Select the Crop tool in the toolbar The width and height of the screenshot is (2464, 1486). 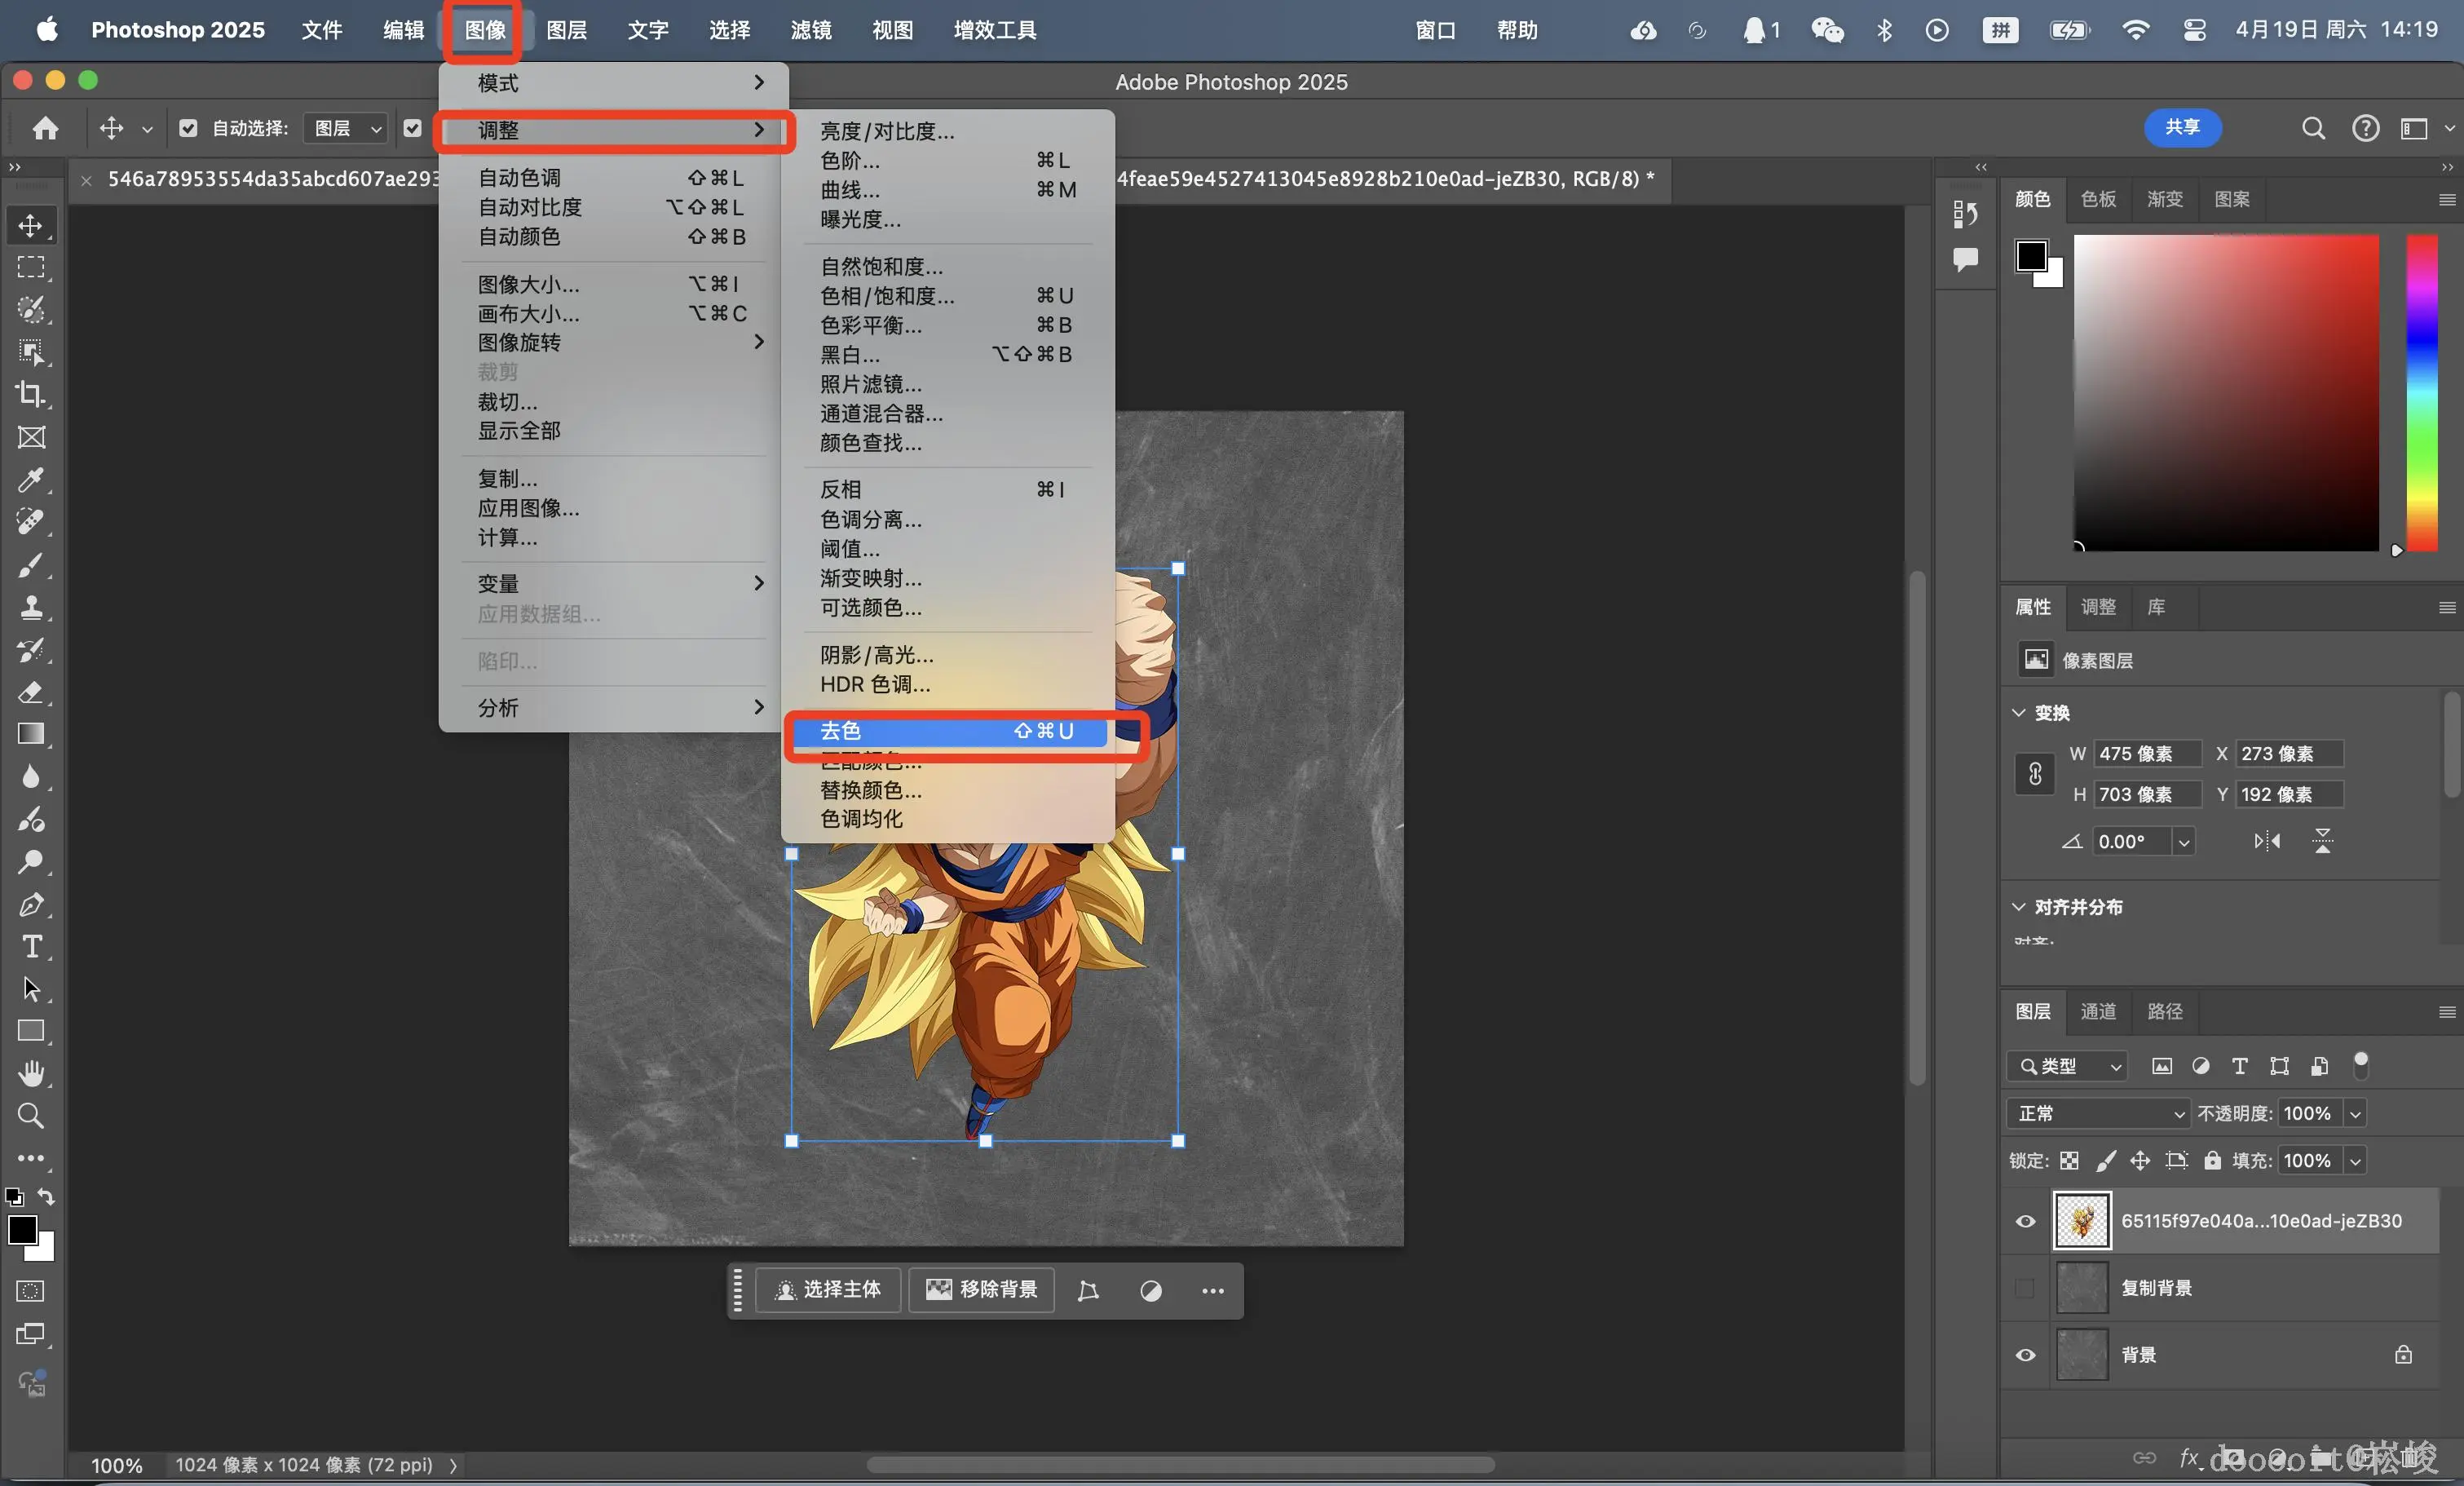coord(31,394)
